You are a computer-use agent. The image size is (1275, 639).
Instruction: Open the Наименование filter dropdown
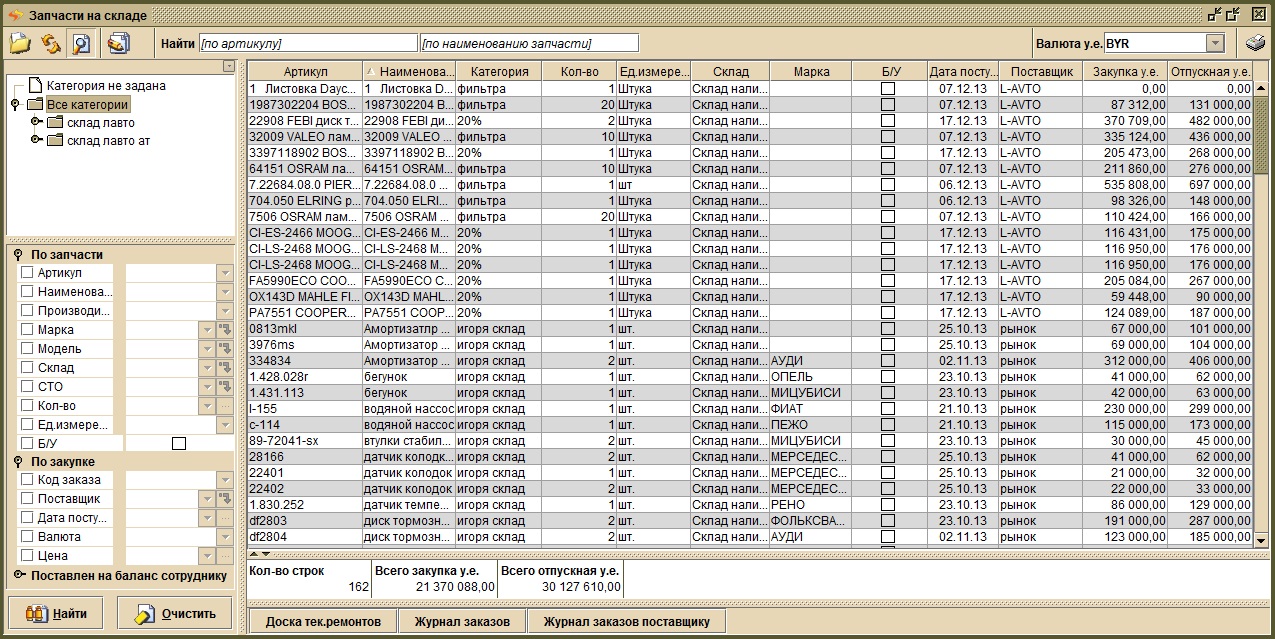coord(225,292)
